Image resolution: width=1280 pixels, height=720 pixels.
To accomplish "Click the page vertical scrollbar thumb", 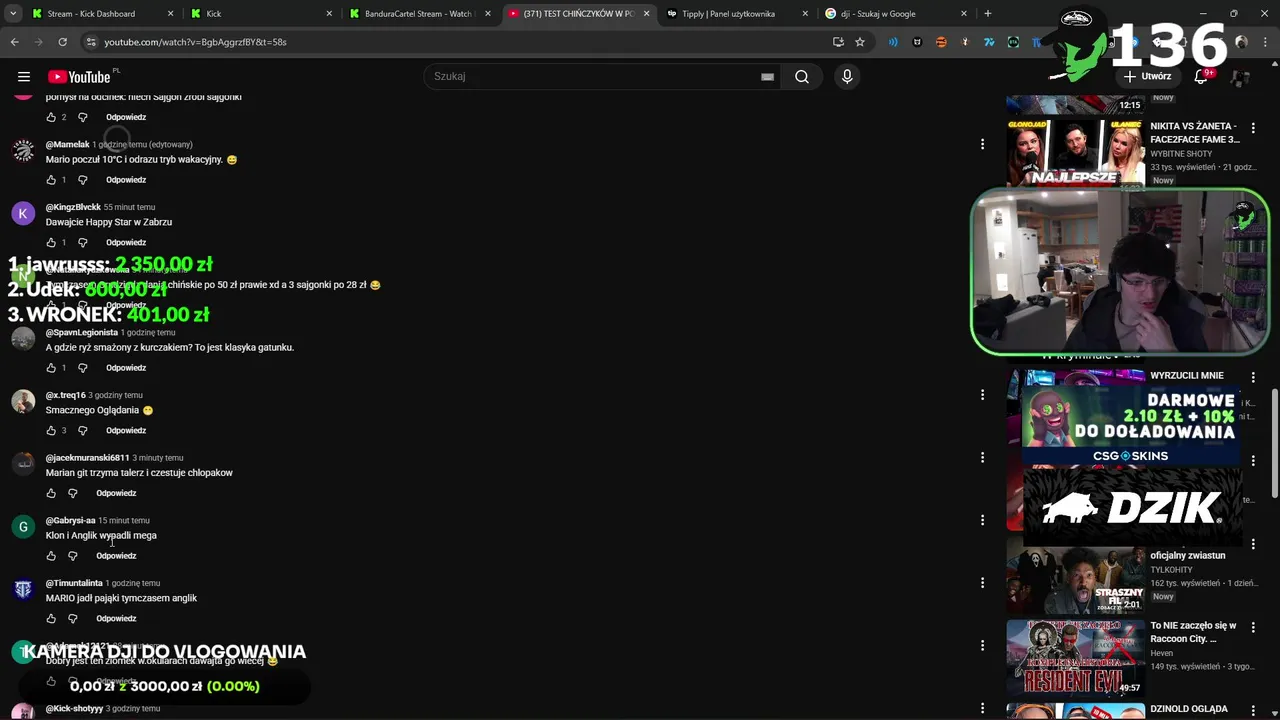I will click(1274, 445).
